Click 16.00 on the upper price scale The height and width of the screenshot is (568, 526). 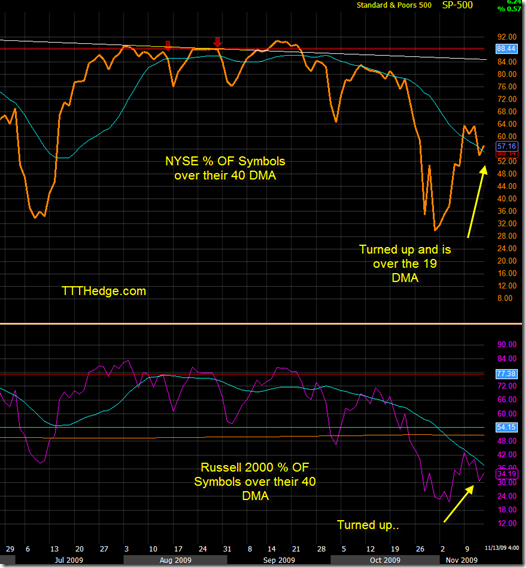(x=507, y=273)
